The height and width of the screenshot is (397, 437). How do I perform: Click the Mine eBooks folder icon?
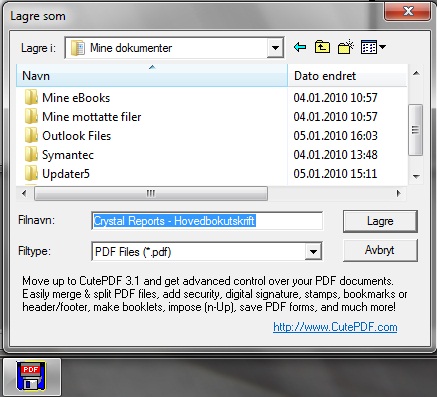[x=31, y=97]
